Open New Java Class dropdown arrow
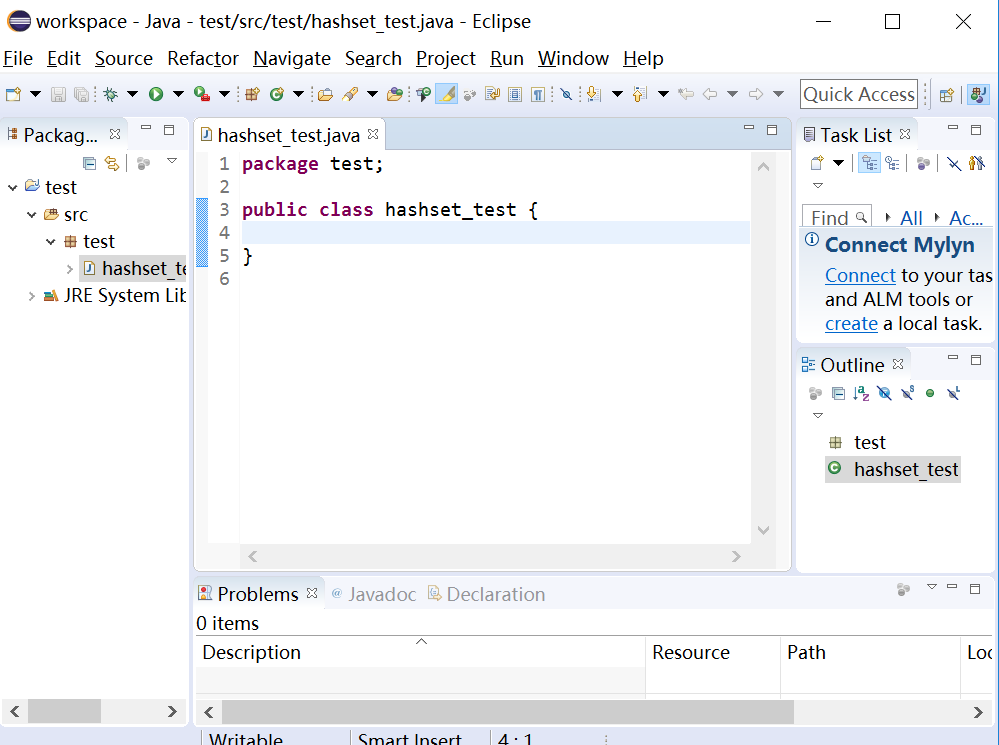The image size is (999, 745). coord(298,94)
